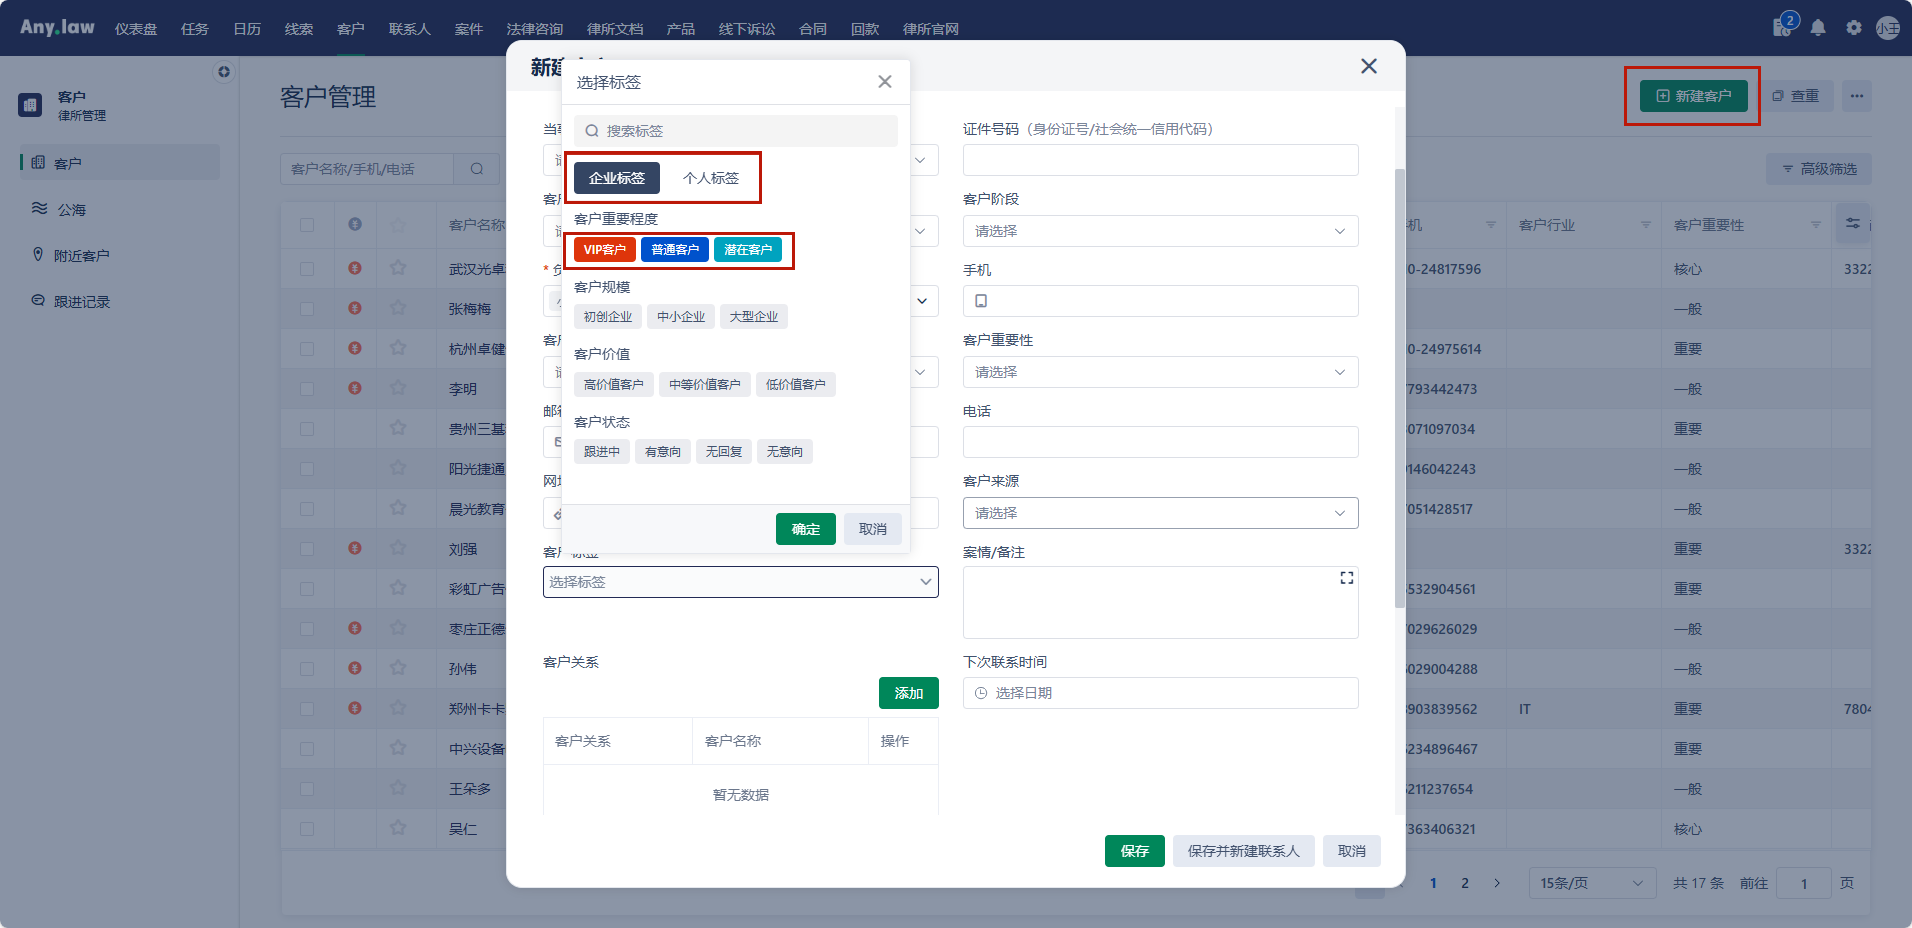This screenshot has height=928, width=1912.
Task: Select the teal 潜在客户 tag
Action: click(x=748, y=250)
